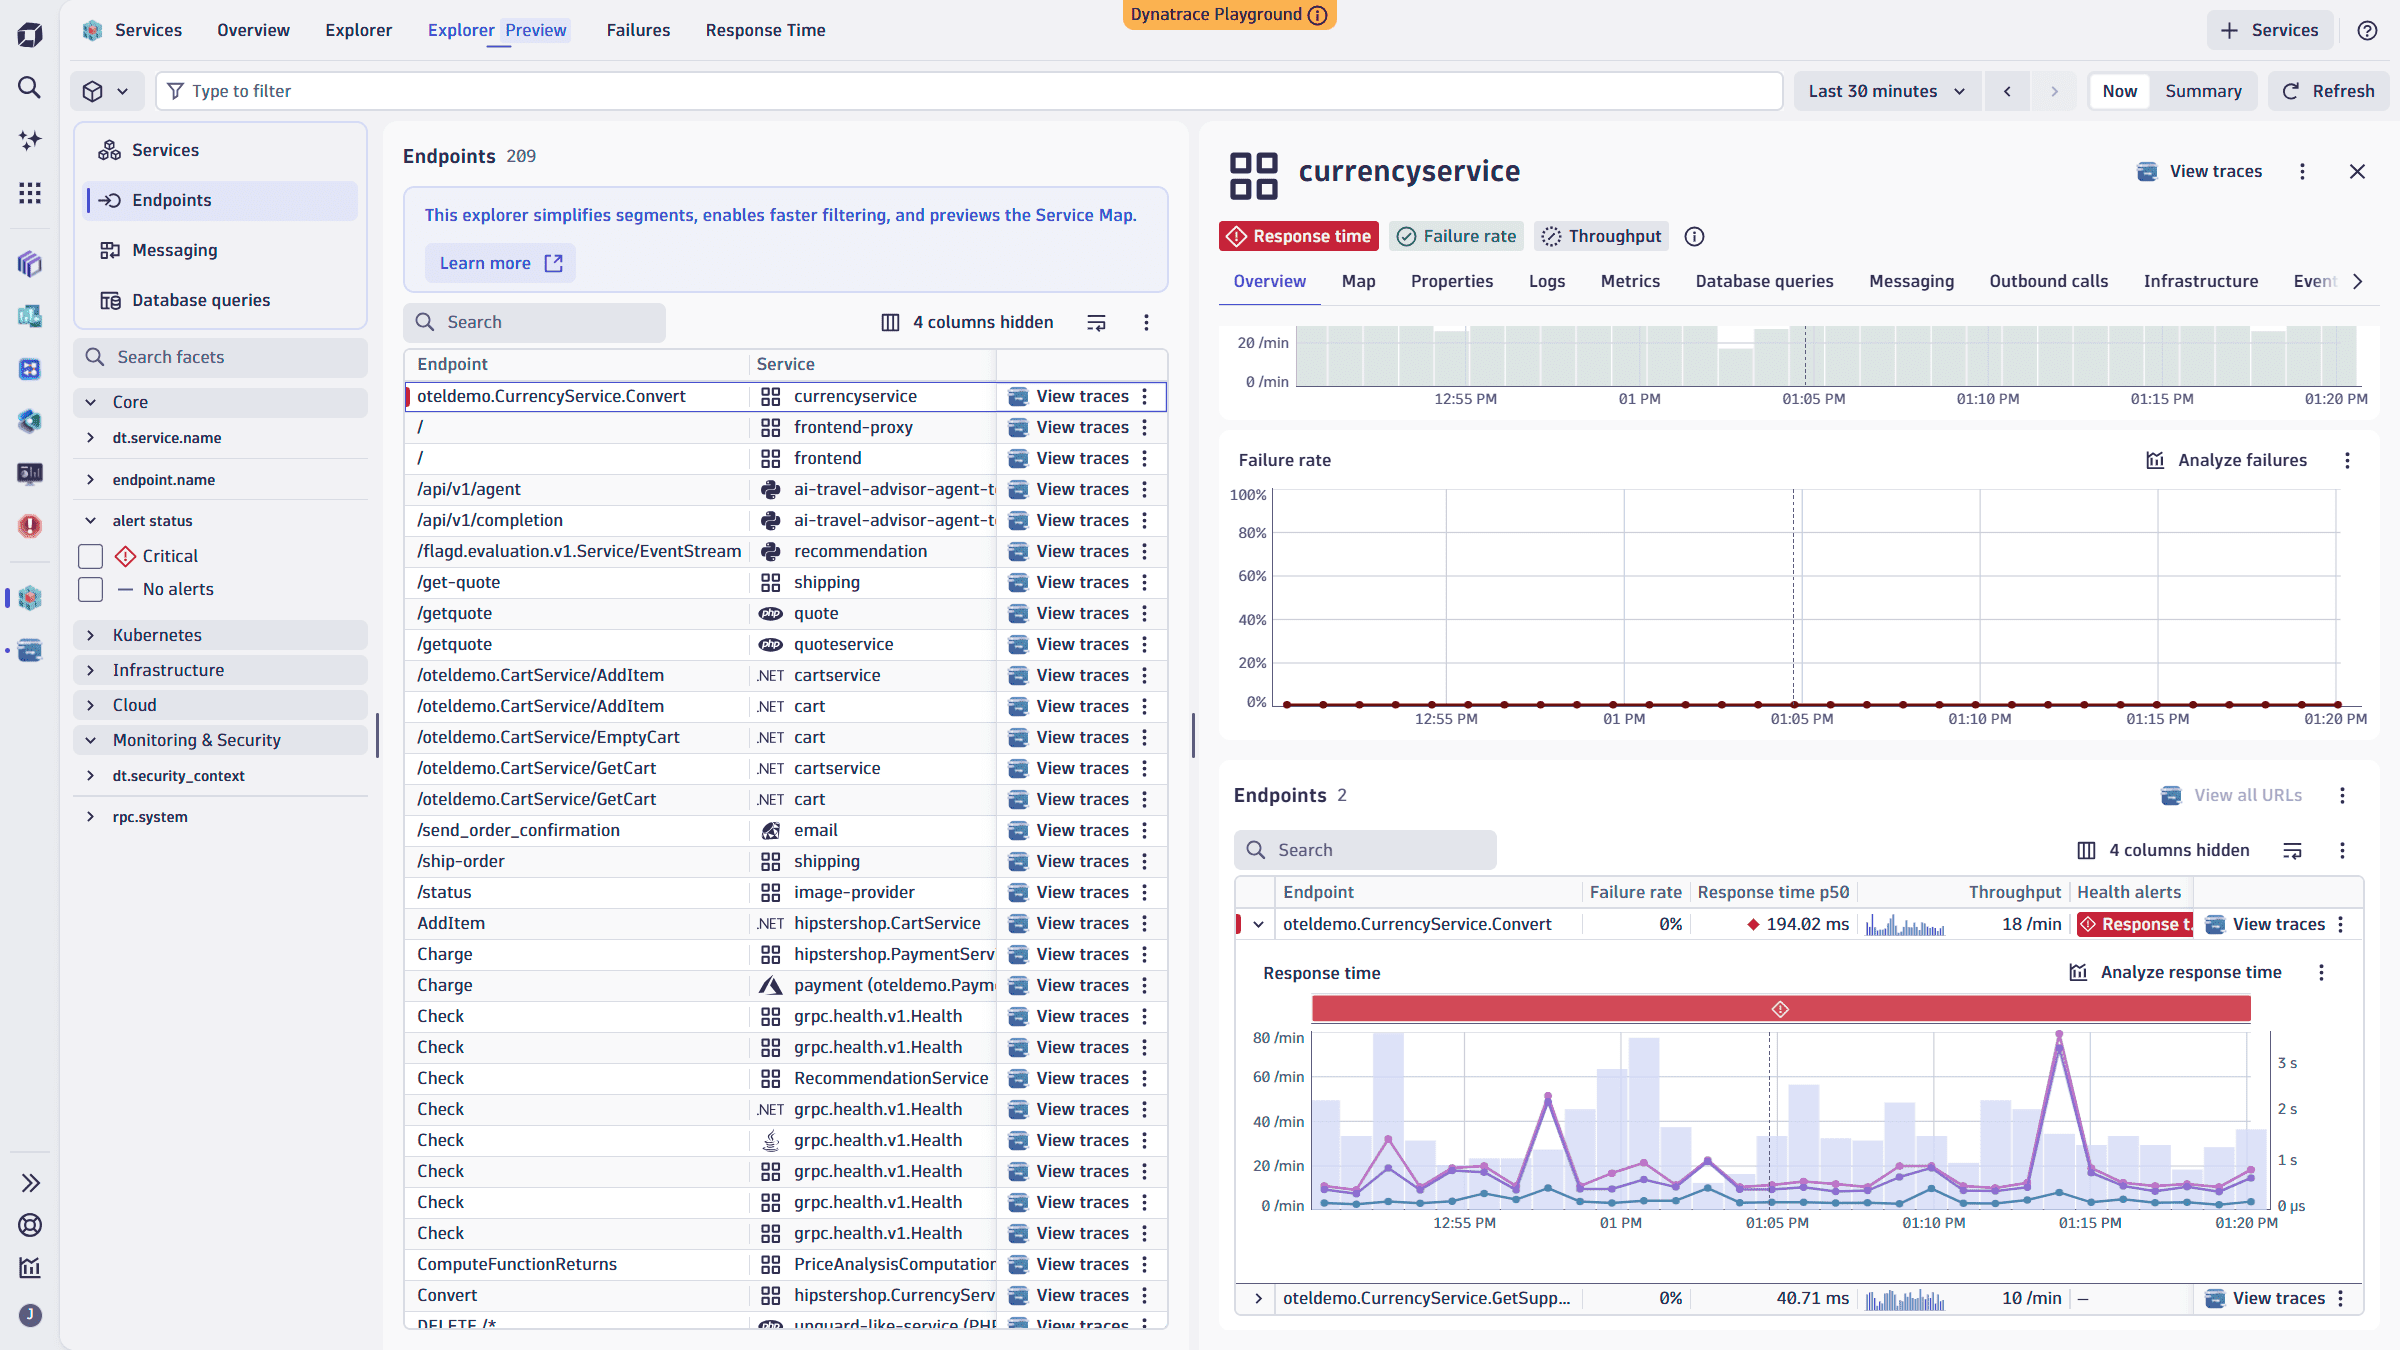
Task: Open currencyservice more actions menu
Action: (x=2302, y=172)
